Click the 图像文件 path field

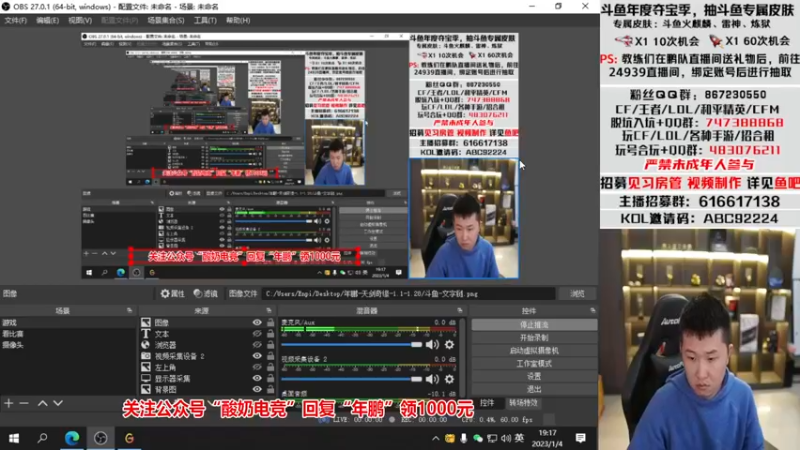[408, 294]
